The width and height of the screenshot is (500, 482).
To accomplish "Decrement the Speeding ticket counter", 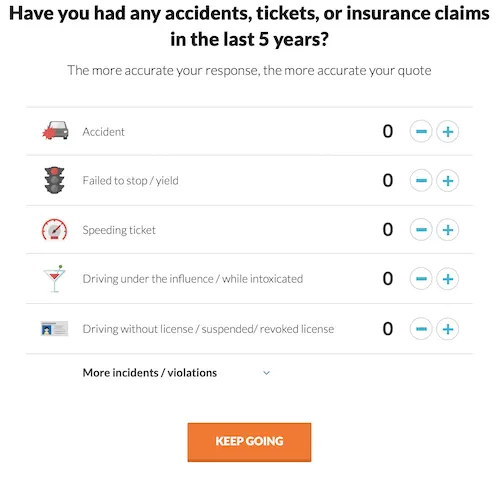I will (x=421, y=230).
